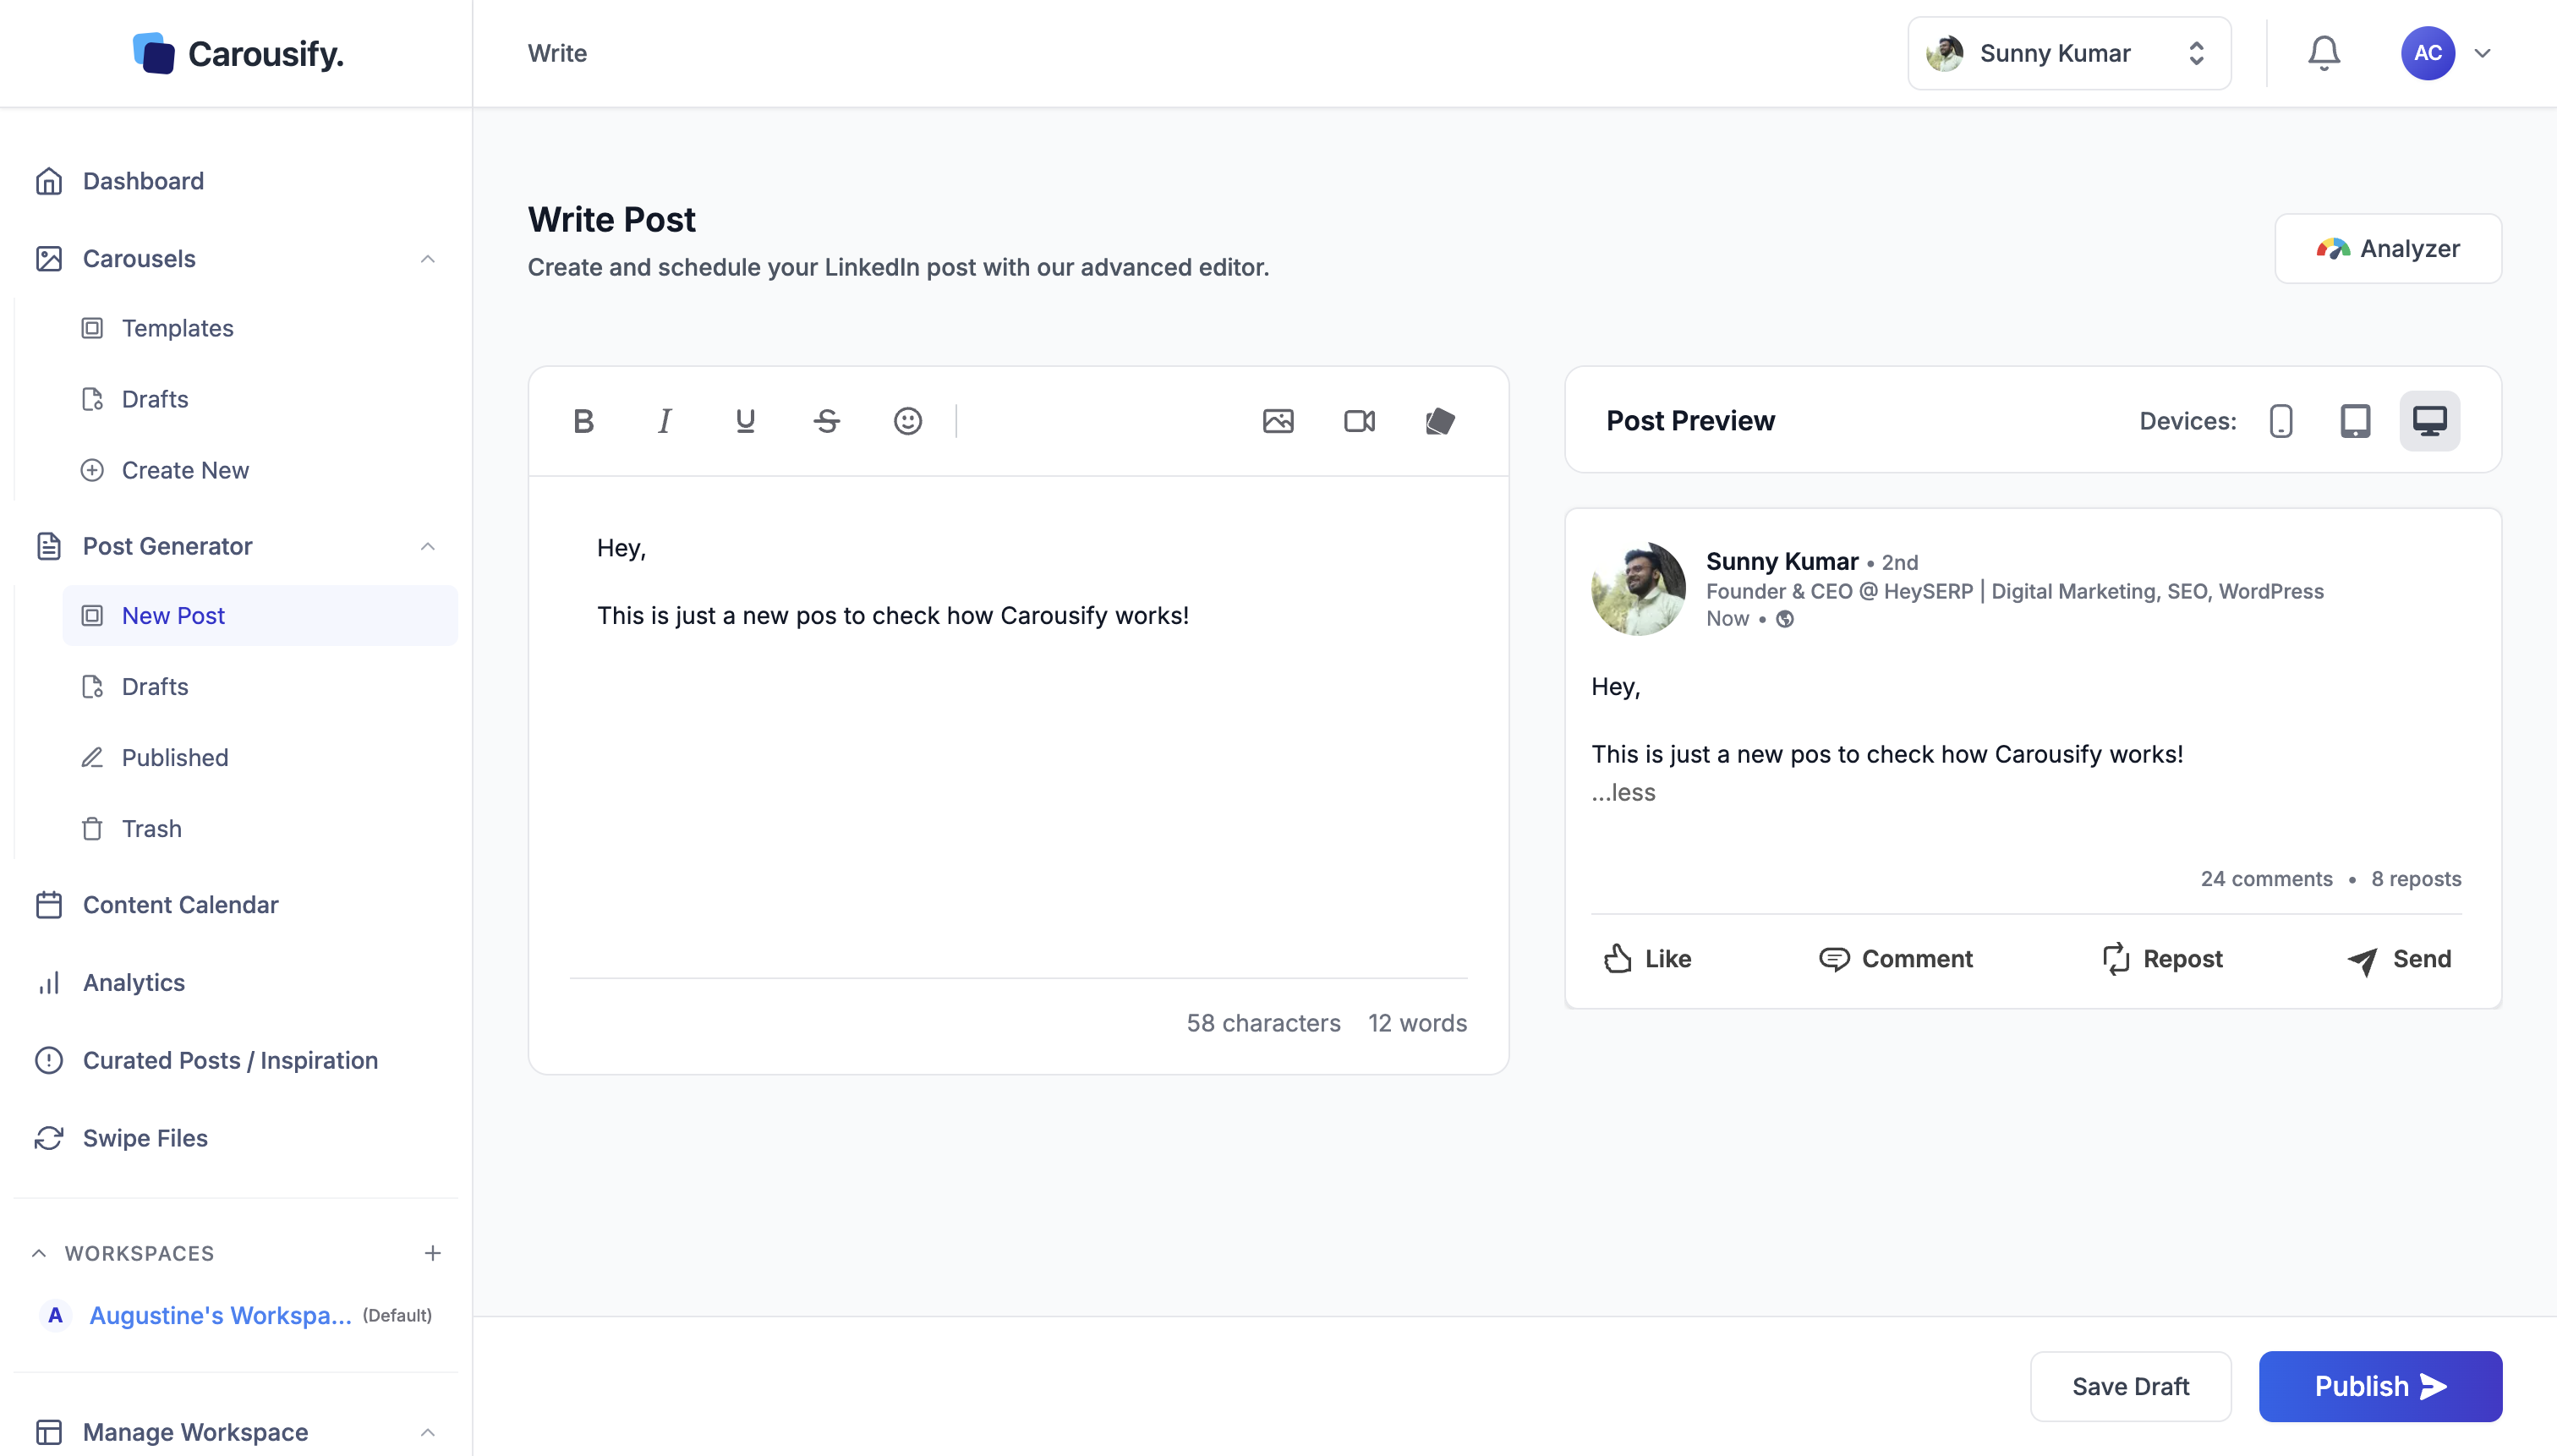Viewport: 2557px width, 1456px height.
Task: Open the Analyzer tool
Action: 2387,248
